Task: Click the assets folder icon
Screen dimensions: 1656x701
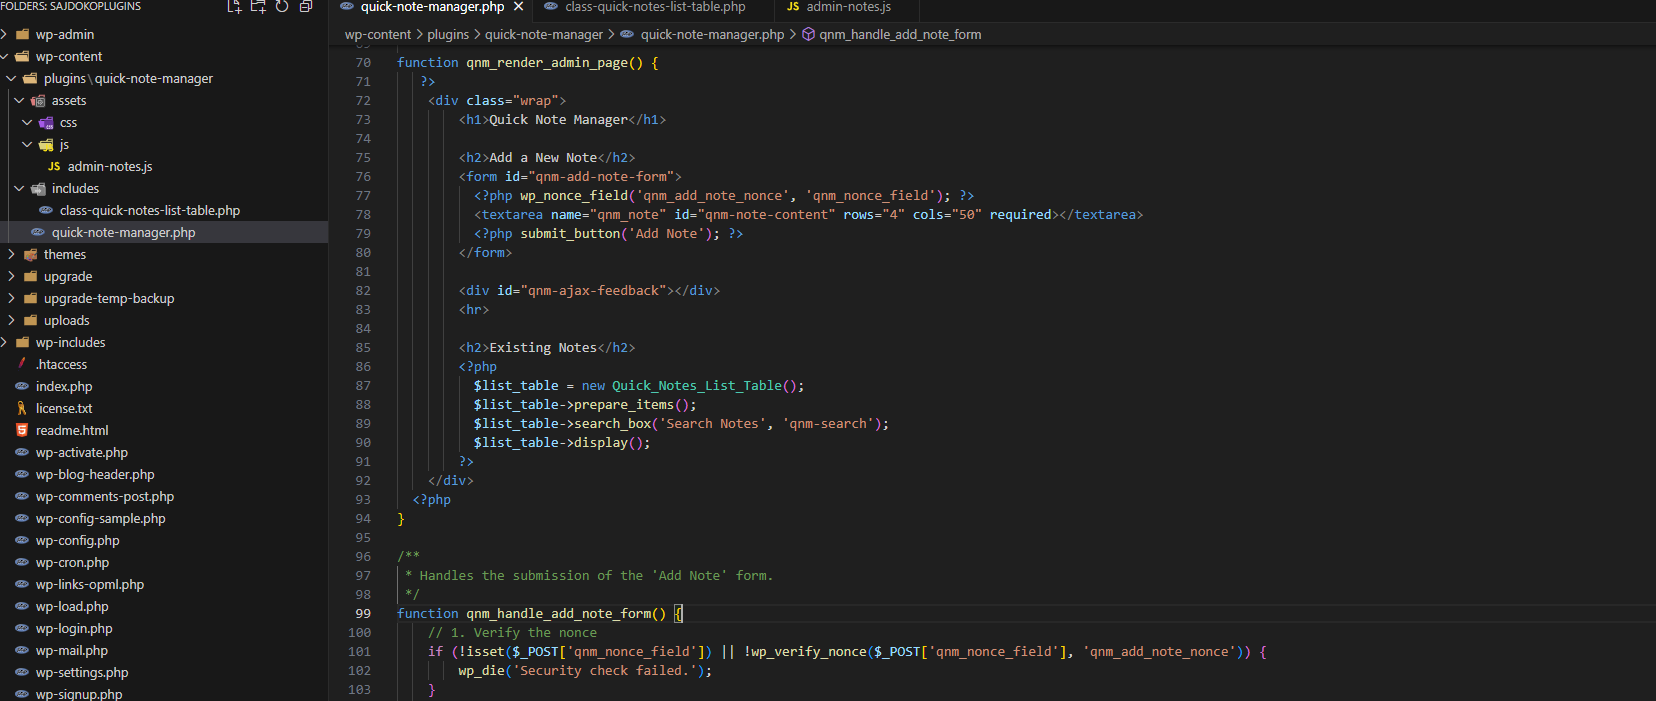Action: tap(38, 100)
